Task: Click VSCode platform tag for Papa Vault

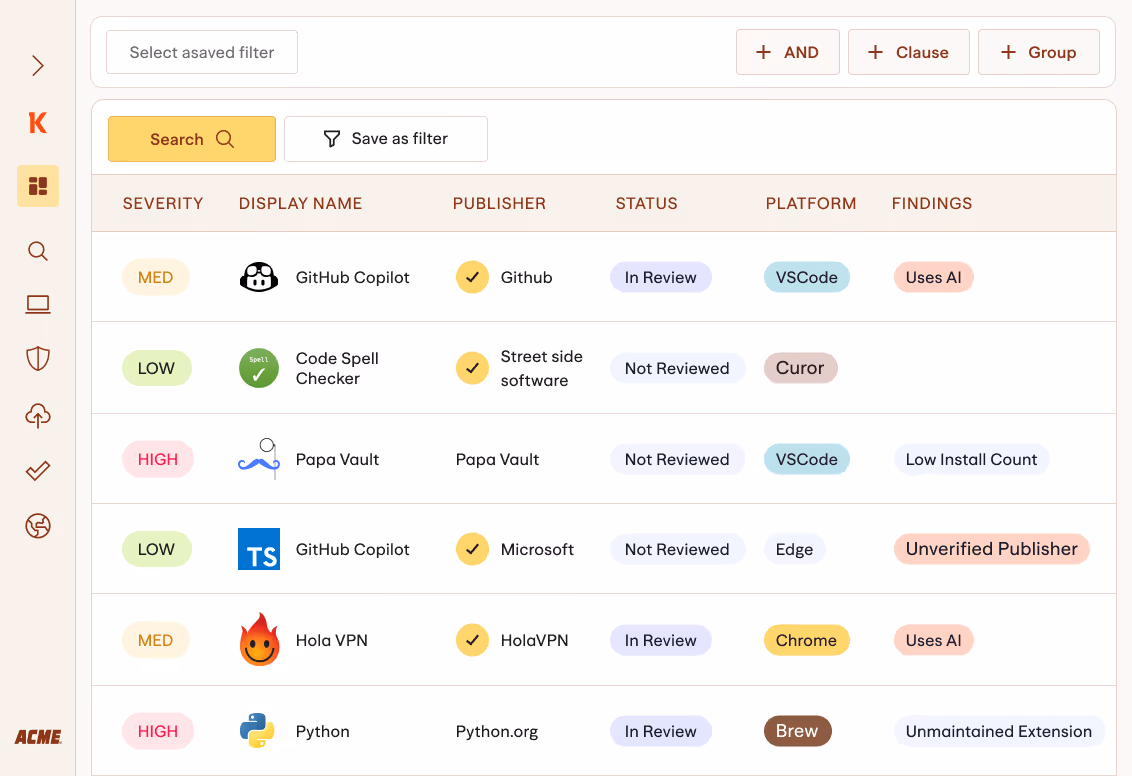Action: tap(806, 459)
